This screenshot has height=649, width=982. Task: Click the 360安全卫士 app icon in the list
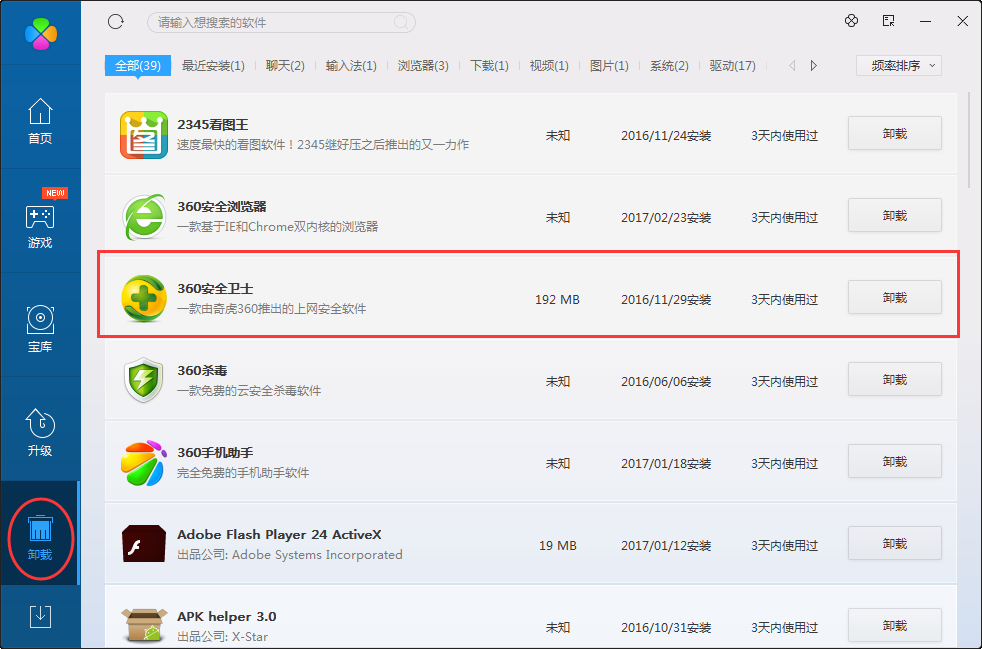coord(144,297)
